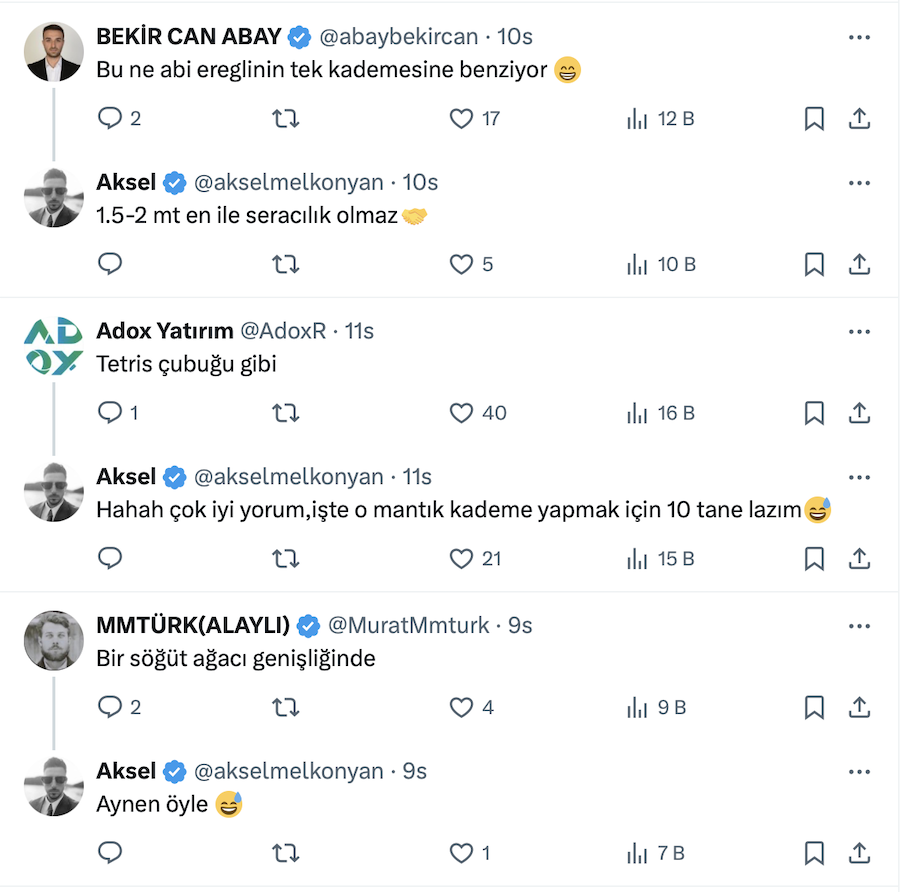Open @abaybekircan profile handle
Viewport: 914px width, 892px height.
pyautogui.click(x=398, y=37)
